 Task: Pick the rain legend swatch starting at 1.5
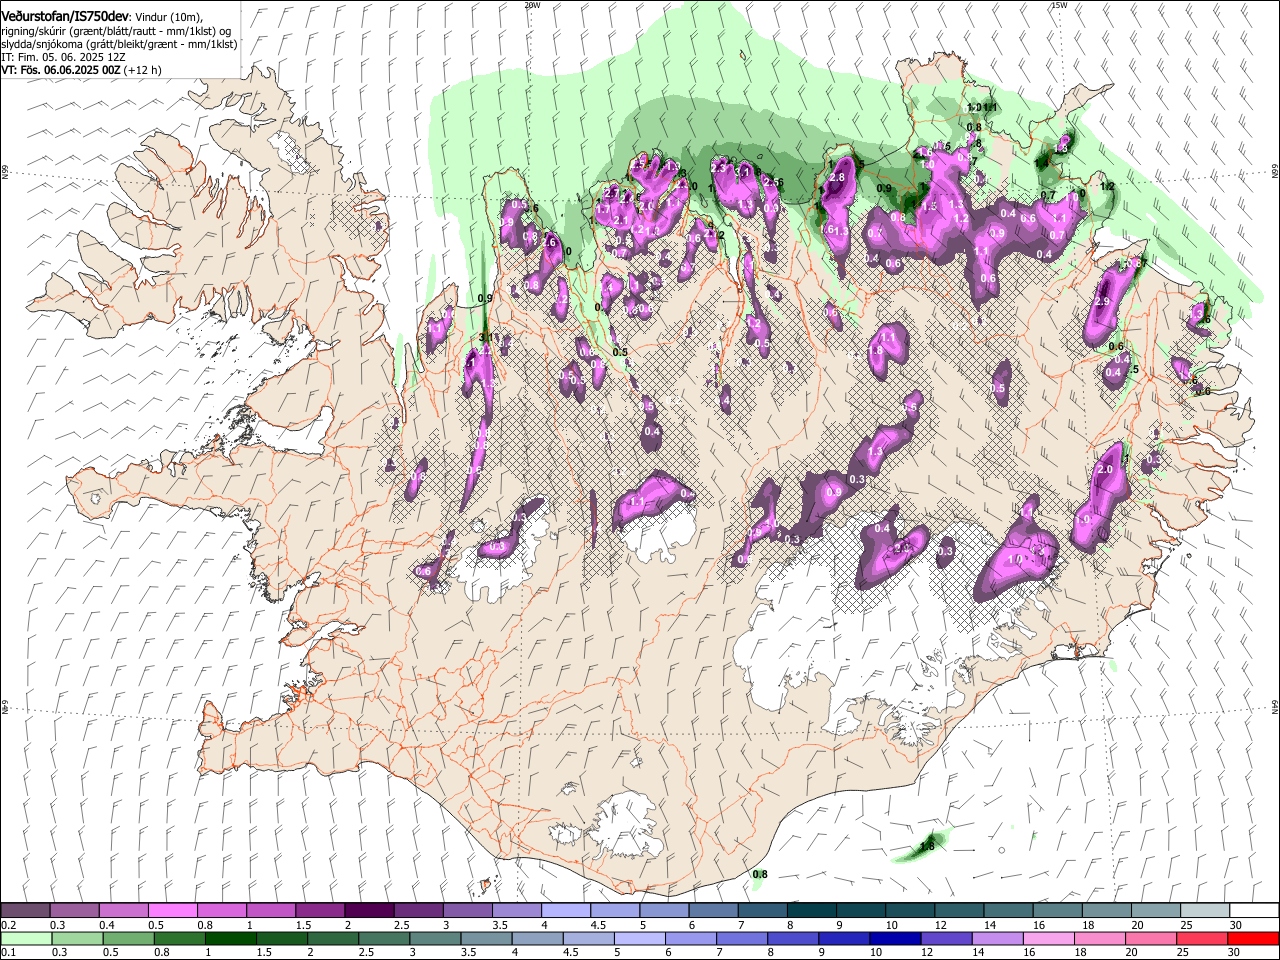tap(282, 938)
